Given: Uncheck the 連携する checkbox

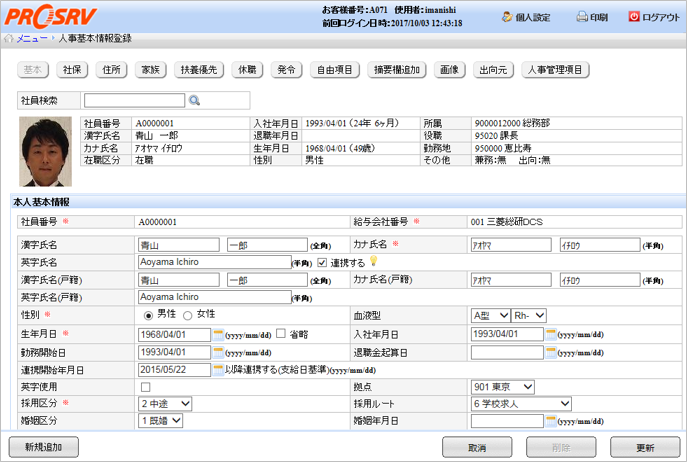Looking at the screenshot, I should 322,262.
